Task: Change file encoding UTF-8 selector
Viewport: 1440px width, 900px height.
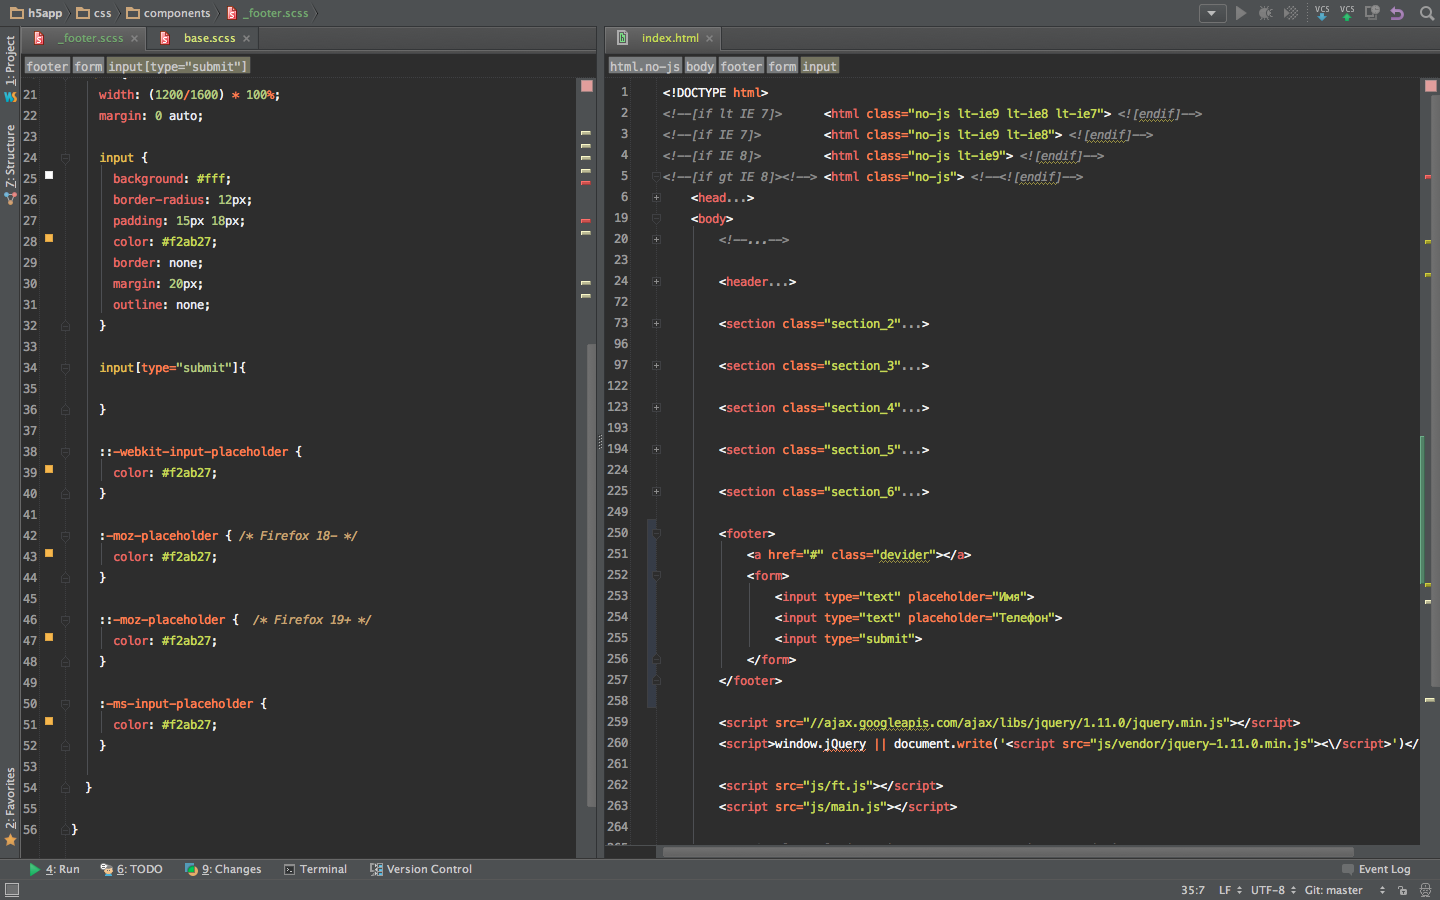Action: click(1273, 890)
